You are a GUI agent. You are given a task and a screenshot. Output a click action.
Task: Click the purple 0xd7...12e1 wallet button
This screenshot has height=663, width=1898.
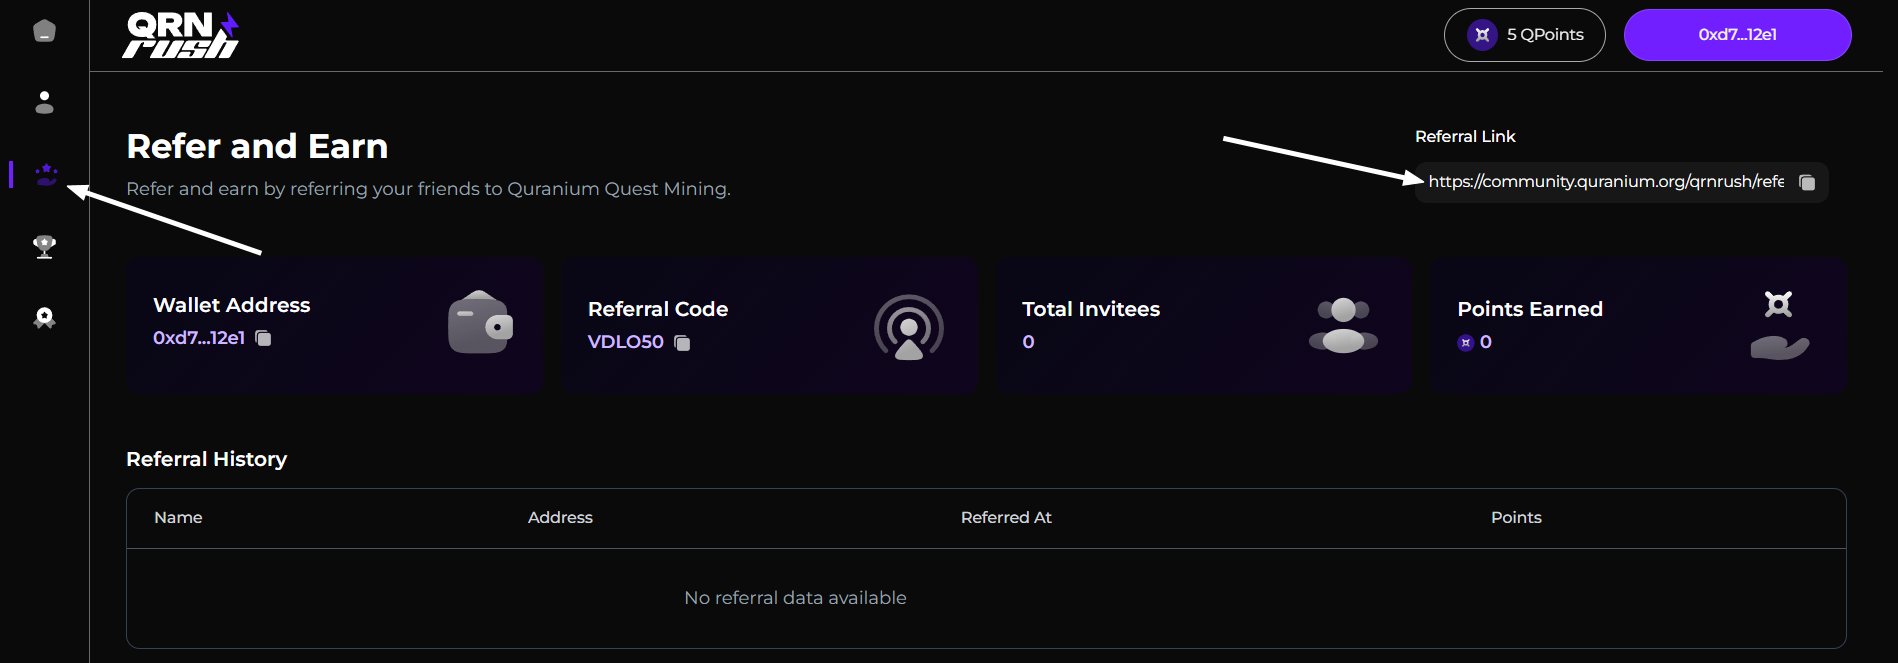[1737, 35]
